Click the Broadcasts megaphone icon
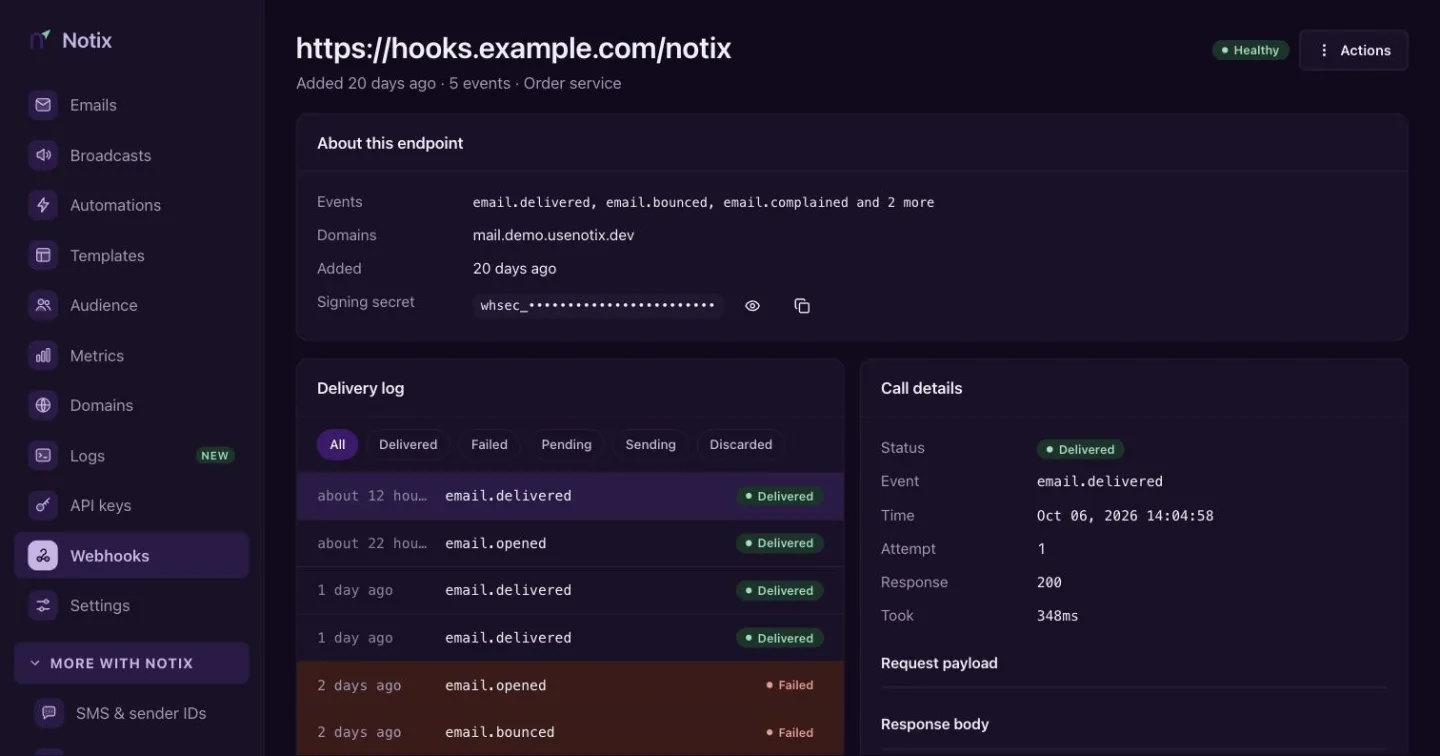 coord(43,155)
